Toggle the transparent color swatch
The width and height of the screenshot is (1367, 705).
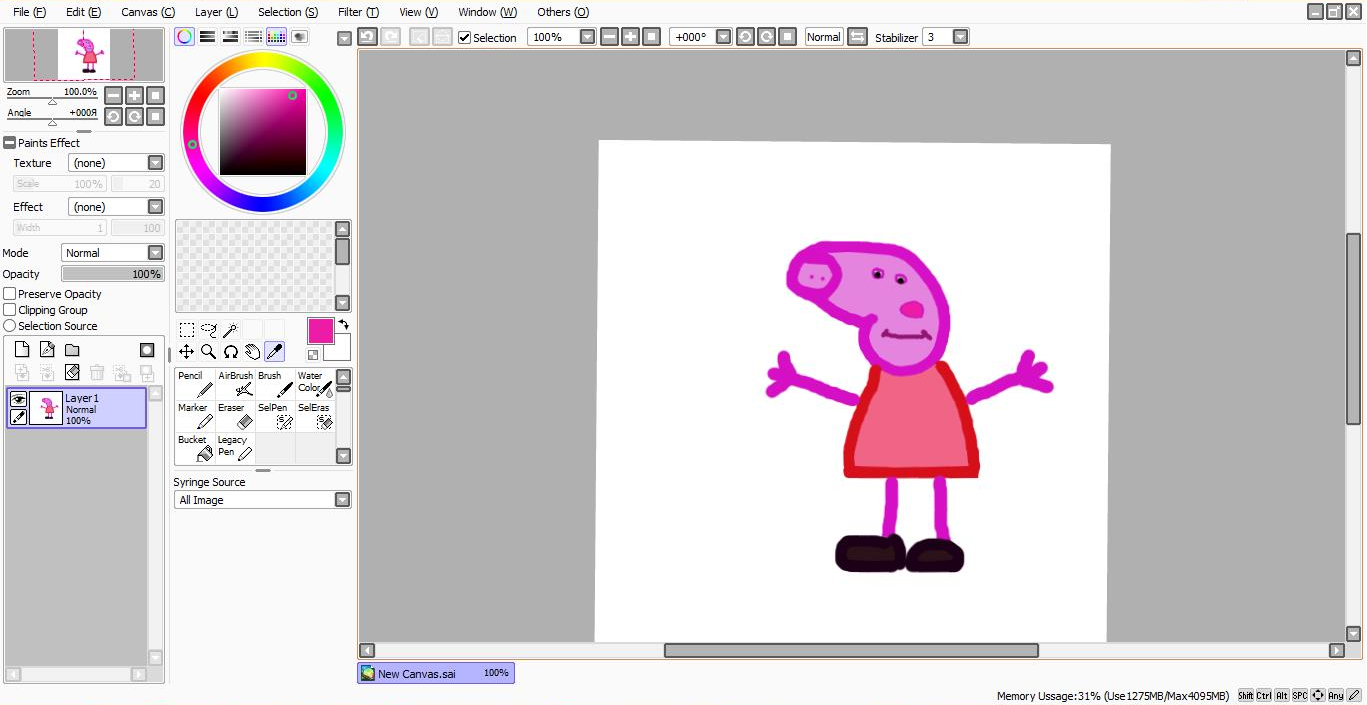pos(313,355)
